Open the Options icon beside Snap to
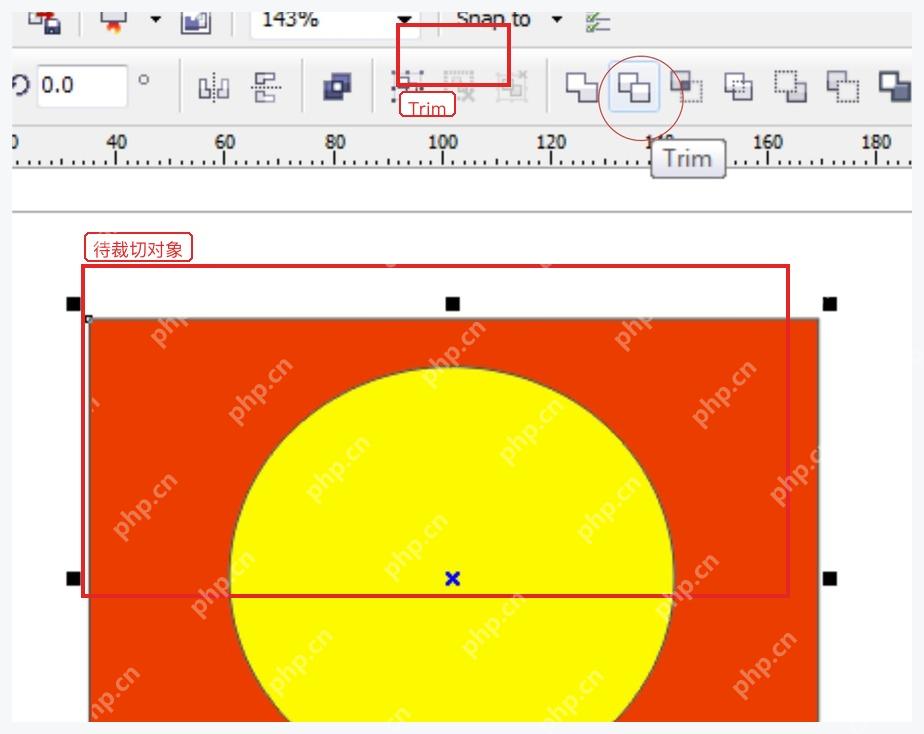This screenshot has width=924, height=734. [598, 22]
